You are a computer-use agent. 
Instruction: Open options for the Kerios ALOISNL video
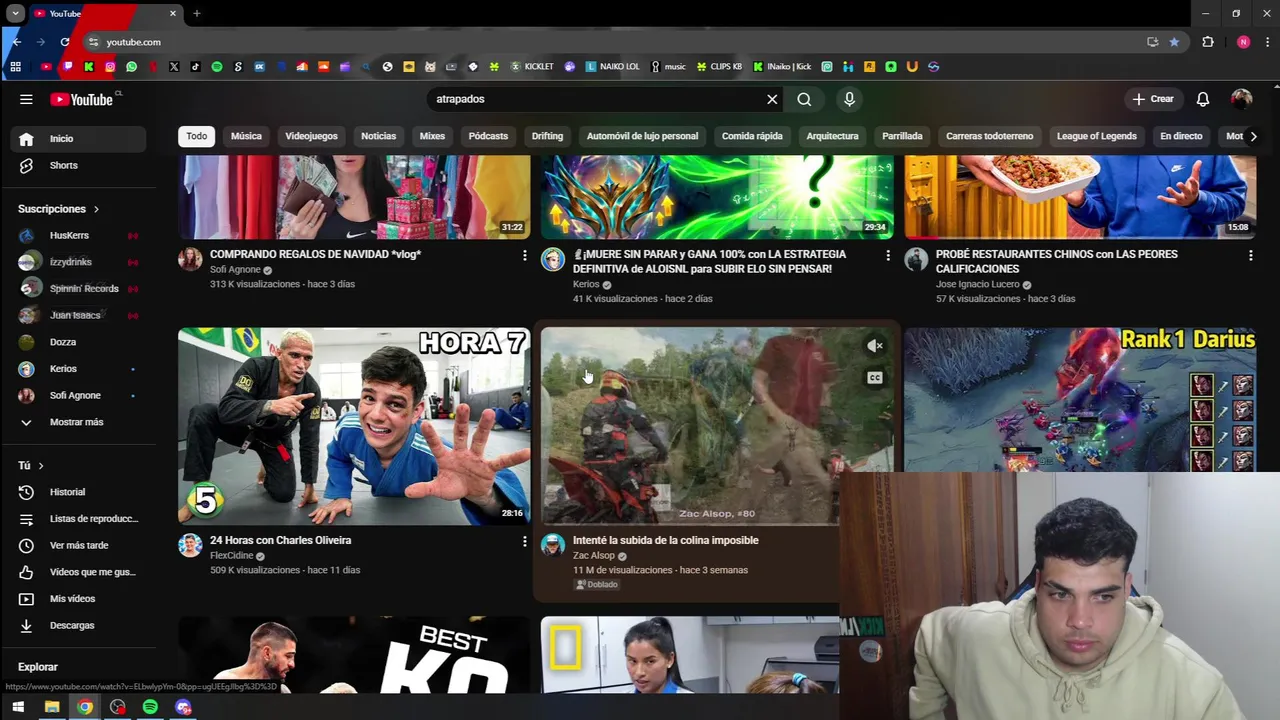[887, 256]
